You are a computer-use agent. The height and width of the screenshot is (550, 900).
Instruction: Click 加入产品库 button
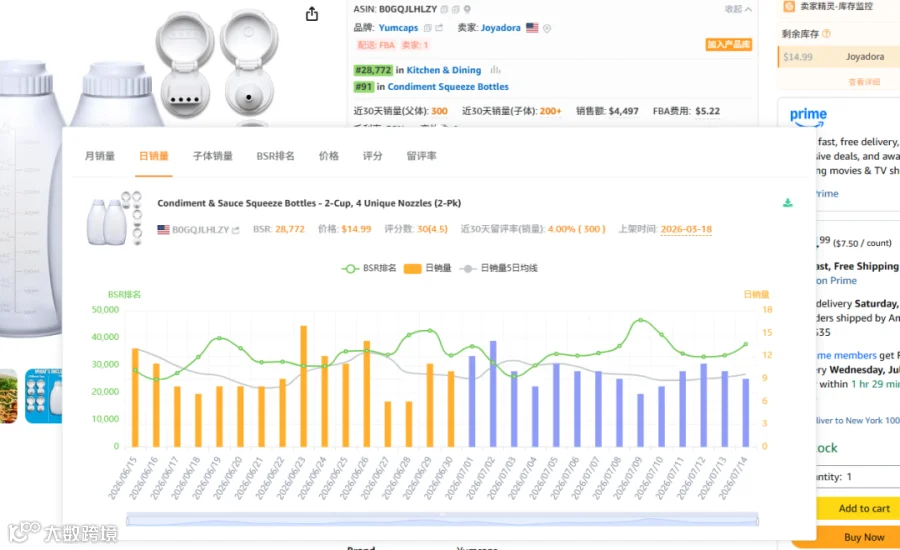728,44
